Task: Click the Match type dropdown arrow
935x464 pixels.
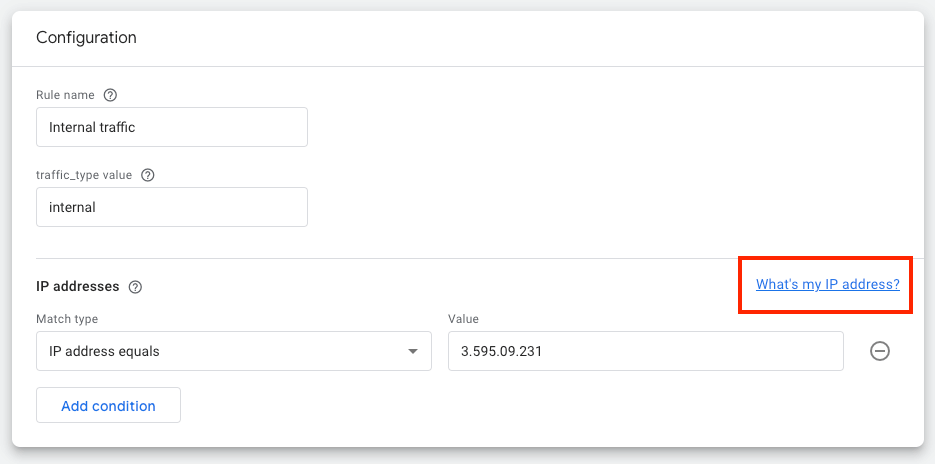Action: [x=413, y=351]
